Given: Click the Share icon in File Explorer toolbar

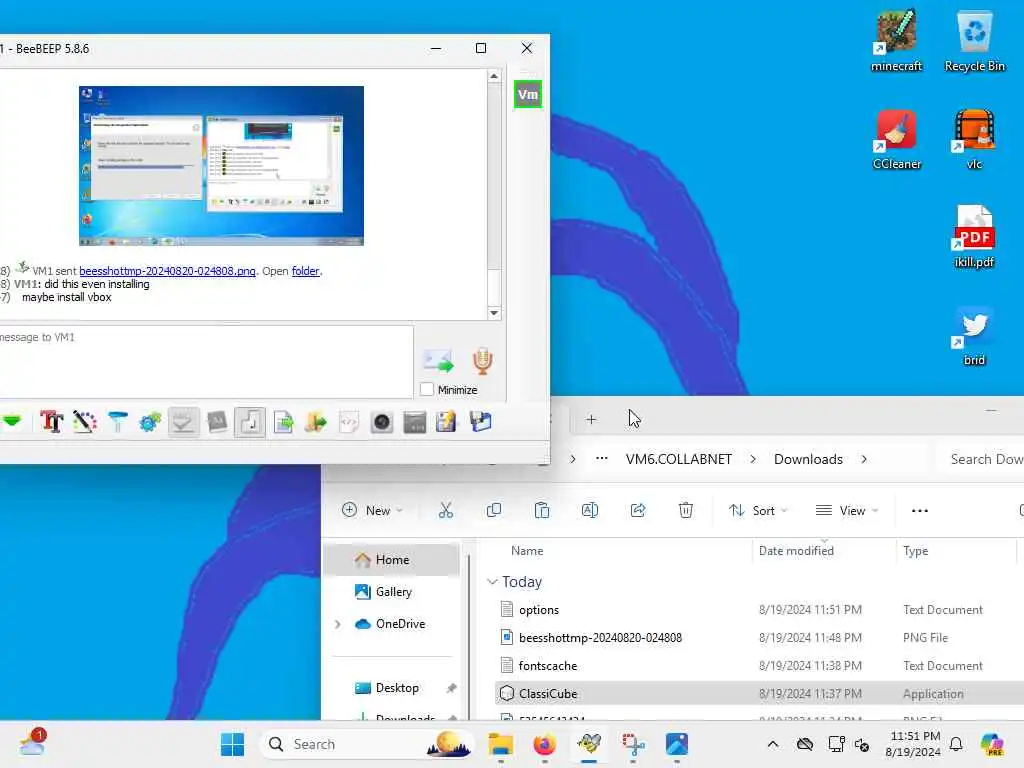Looking at the screenshot, I should tap(637, 510).
